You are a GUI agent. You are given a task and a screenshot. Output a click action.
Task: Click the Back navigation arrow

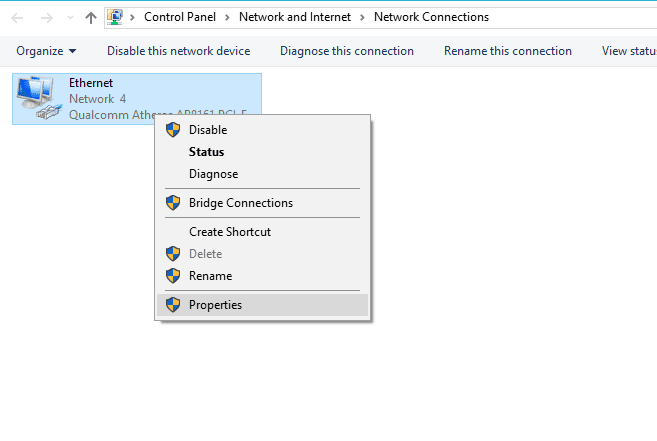tap(17, 18)
